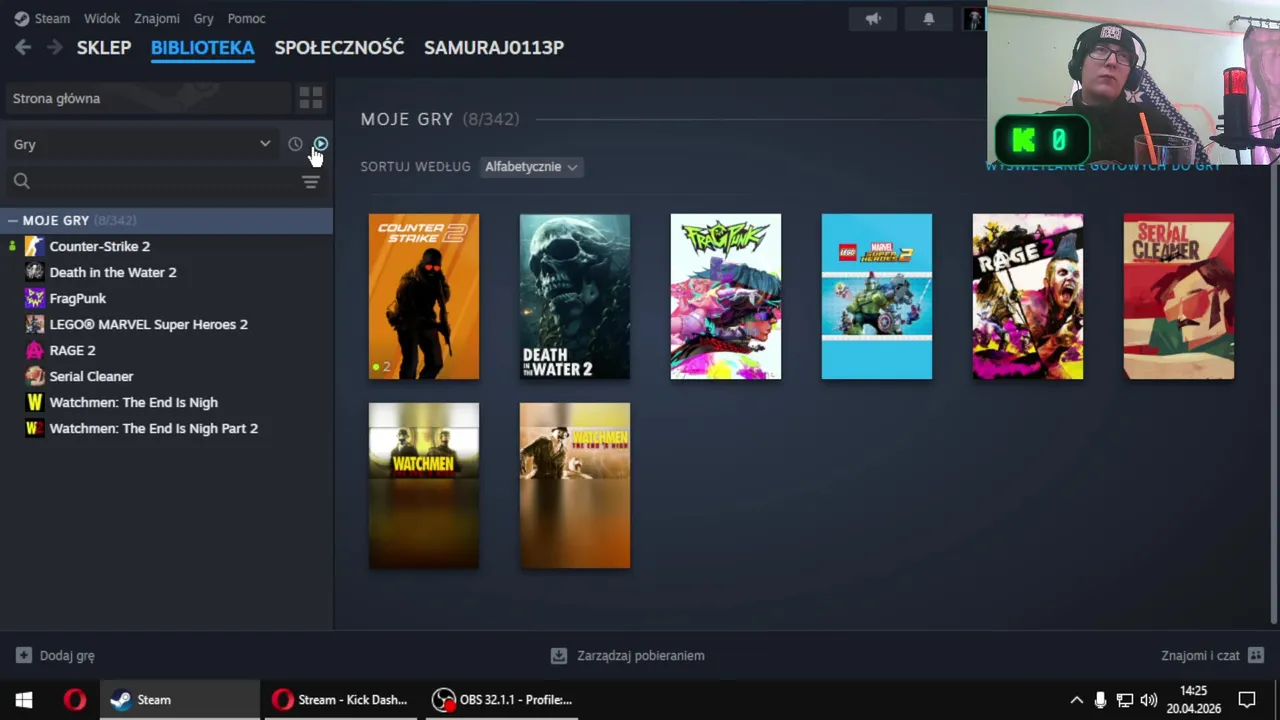Viewport: 1280px width, 720px height.
Task: Open the taskbar clock showing 14:25
Action: [1193, 700]
